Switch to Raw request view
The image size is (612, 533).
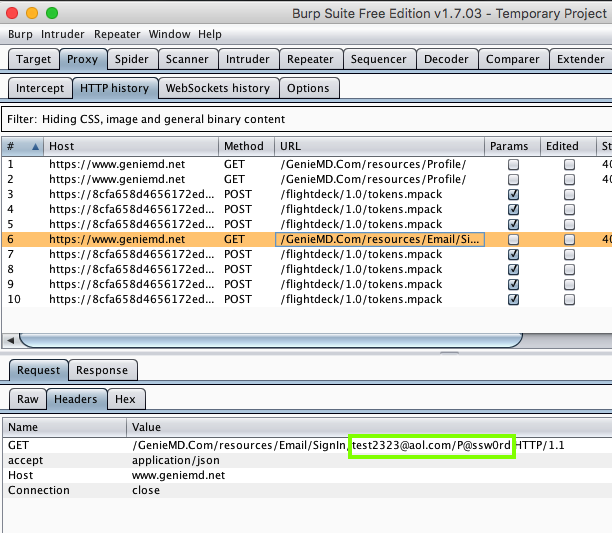tap(28, 399)
